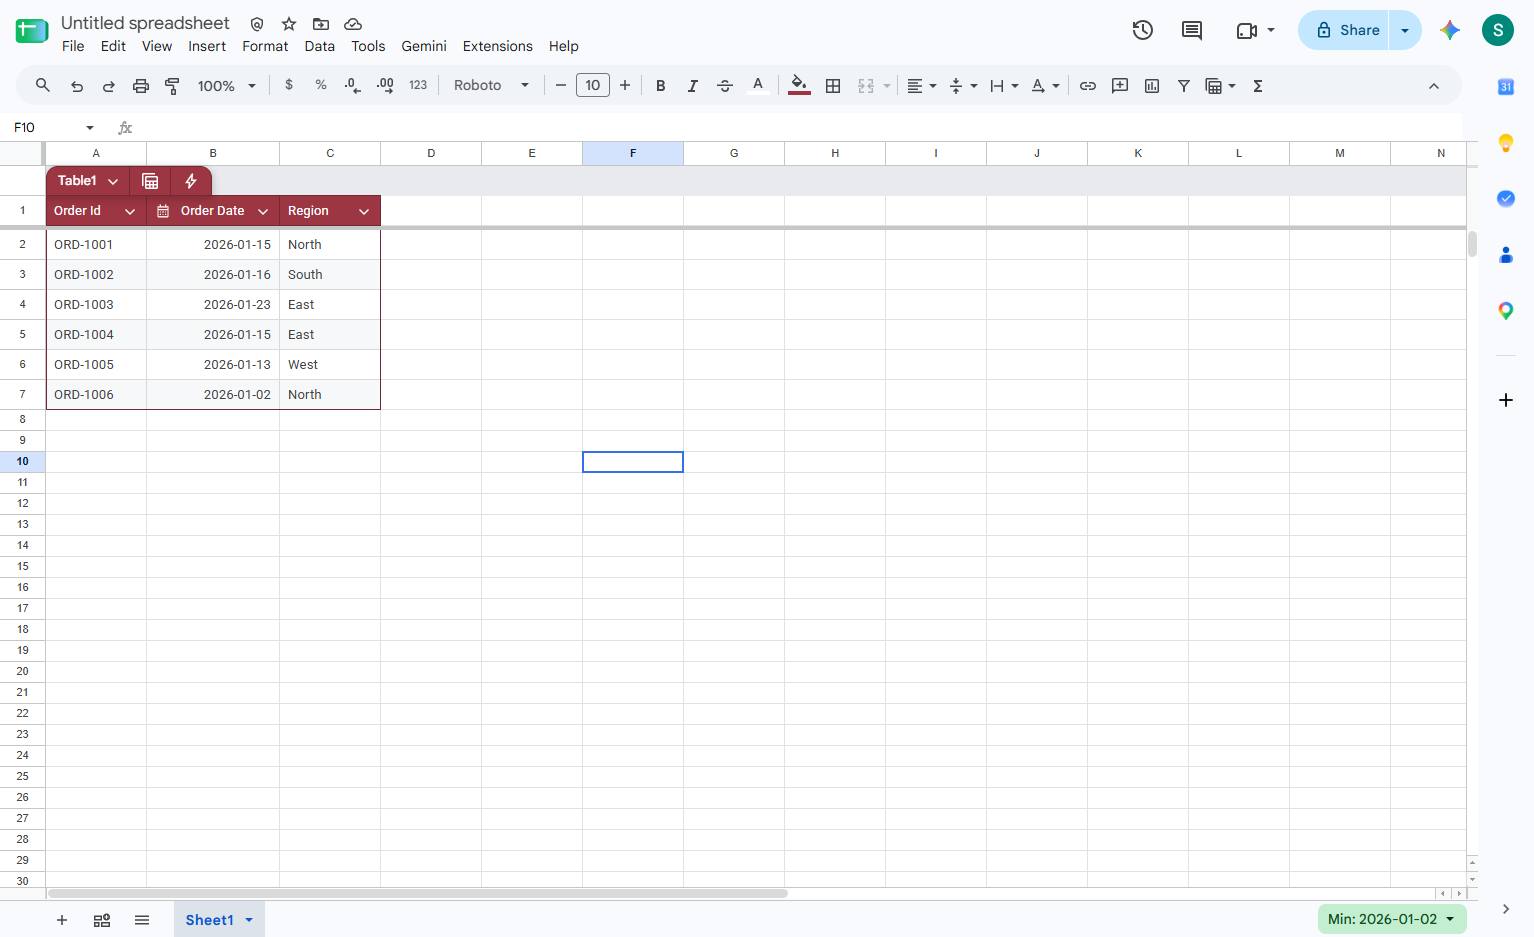Open Google Maps side panel icon

[x=1506, y=311]
